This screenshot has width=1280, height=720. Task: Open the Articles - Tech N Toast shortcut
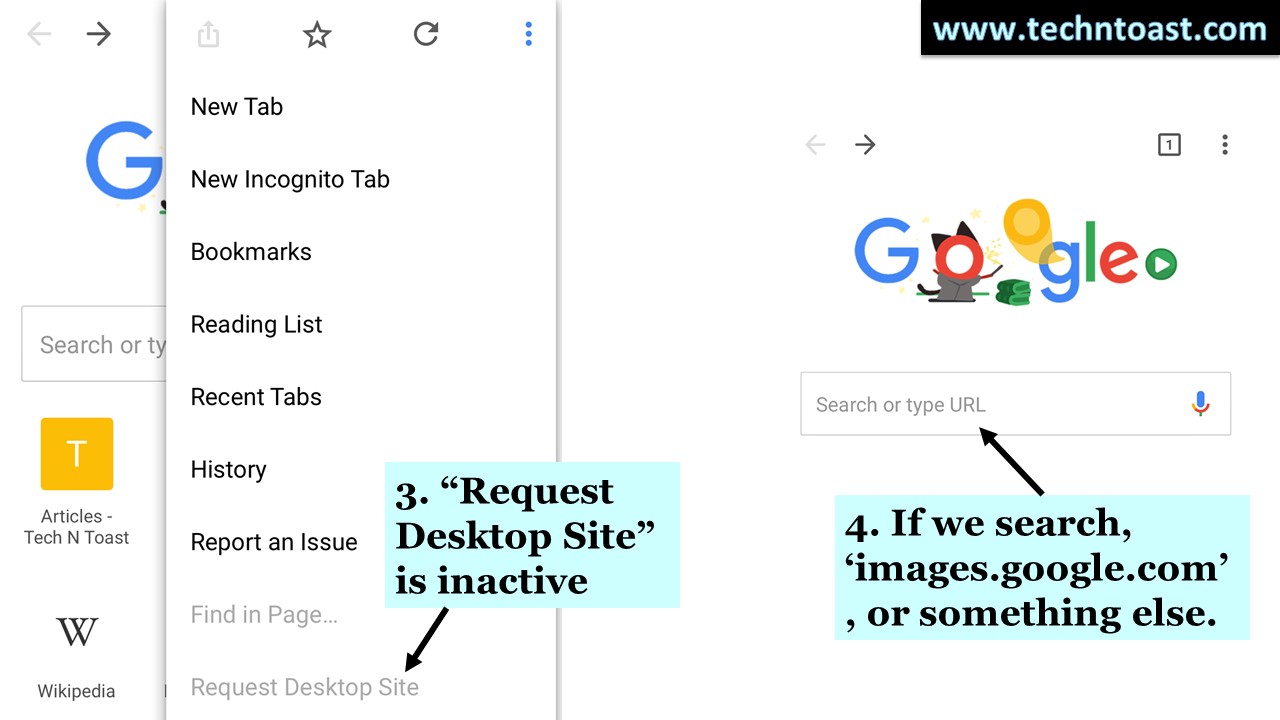point(77,454)
